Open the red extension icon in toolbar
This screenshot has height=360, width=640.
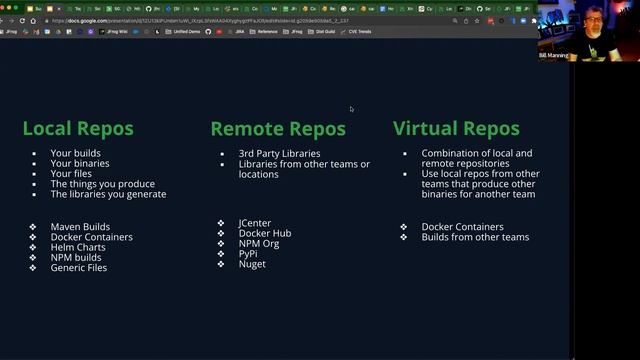coord(490,21)
